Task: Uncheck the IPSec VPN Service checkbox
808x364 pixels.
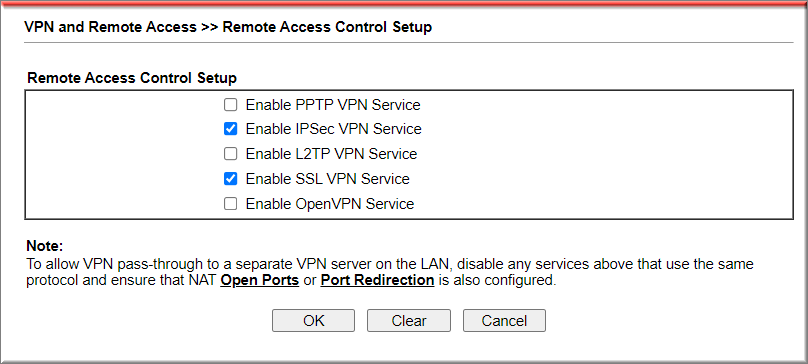Action: coord(230,129)
